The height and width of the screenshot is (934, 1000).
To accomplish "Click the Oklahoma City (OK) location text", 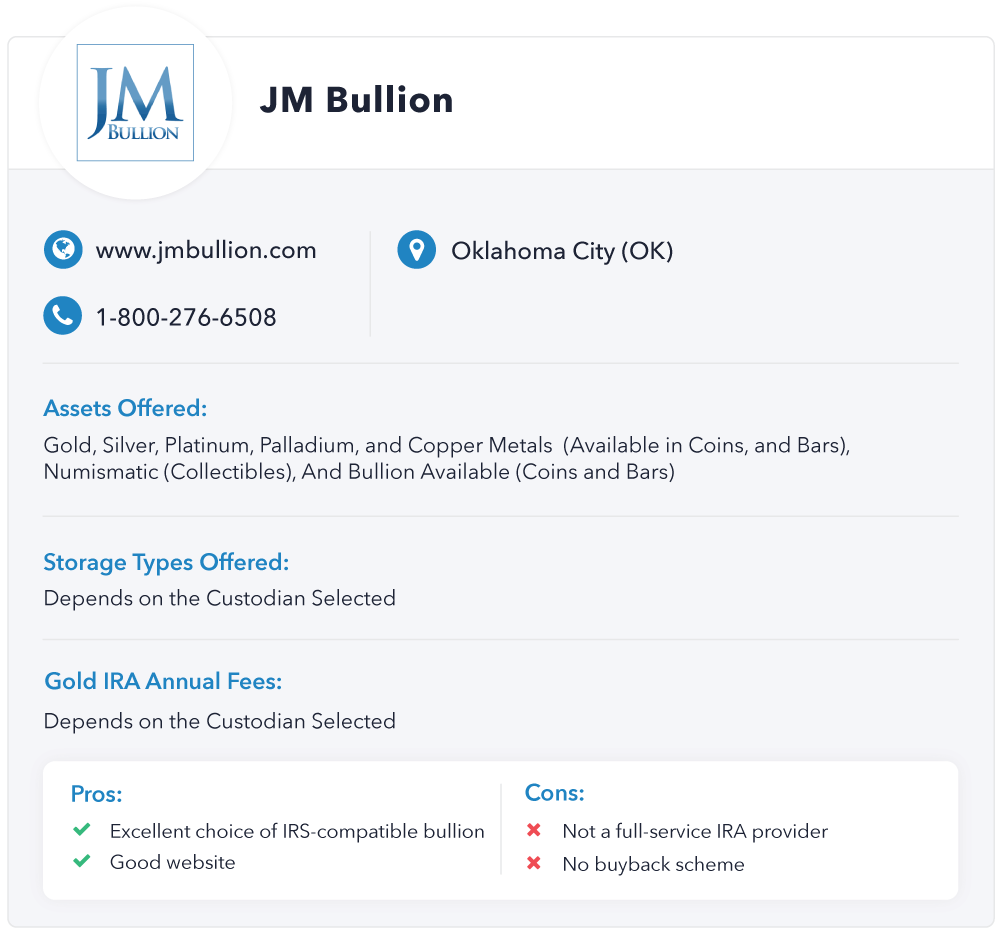I will tap(562, 251).
